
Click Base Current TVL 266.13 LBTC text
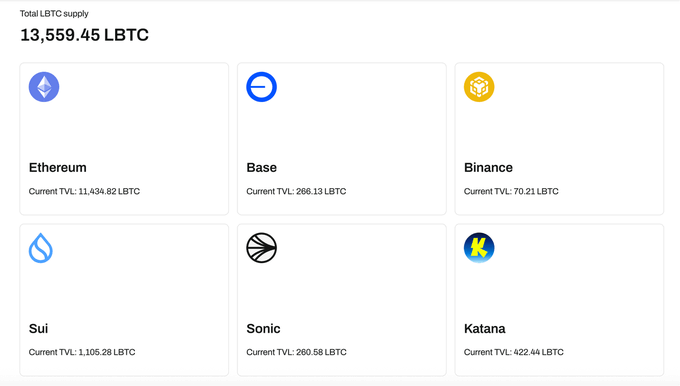click(x=296, y=191)
